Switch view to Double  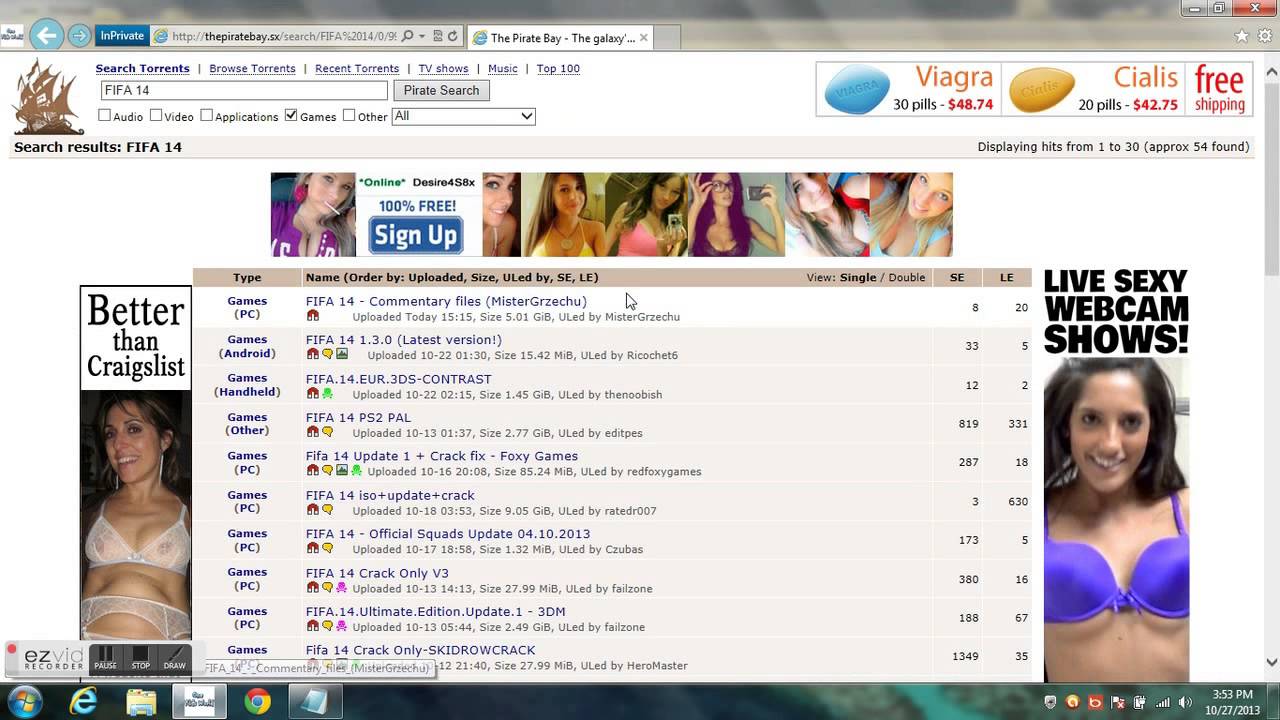click(907, 278)
